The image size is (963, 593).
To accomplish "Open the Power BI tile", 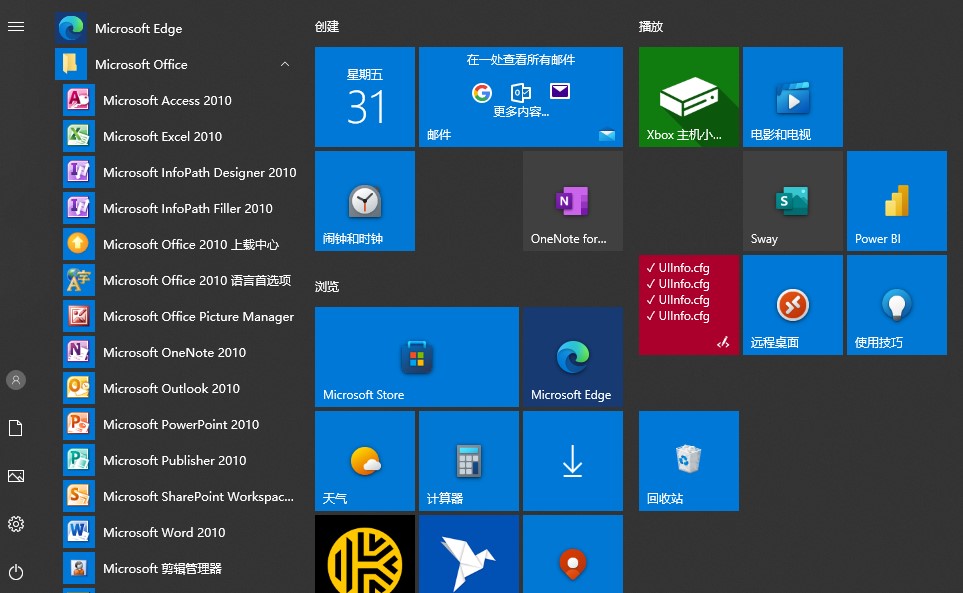I will (896, 201).
